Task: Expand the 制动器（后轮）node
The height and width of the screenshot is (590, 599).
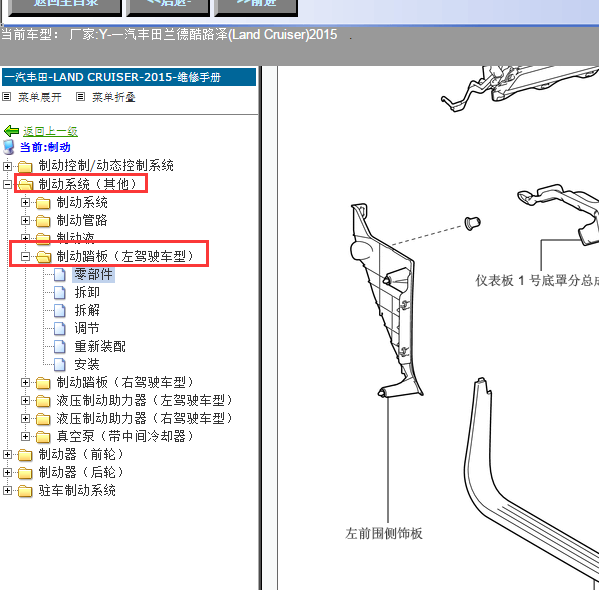Action: pyautogui.click(x=7, y=472)
